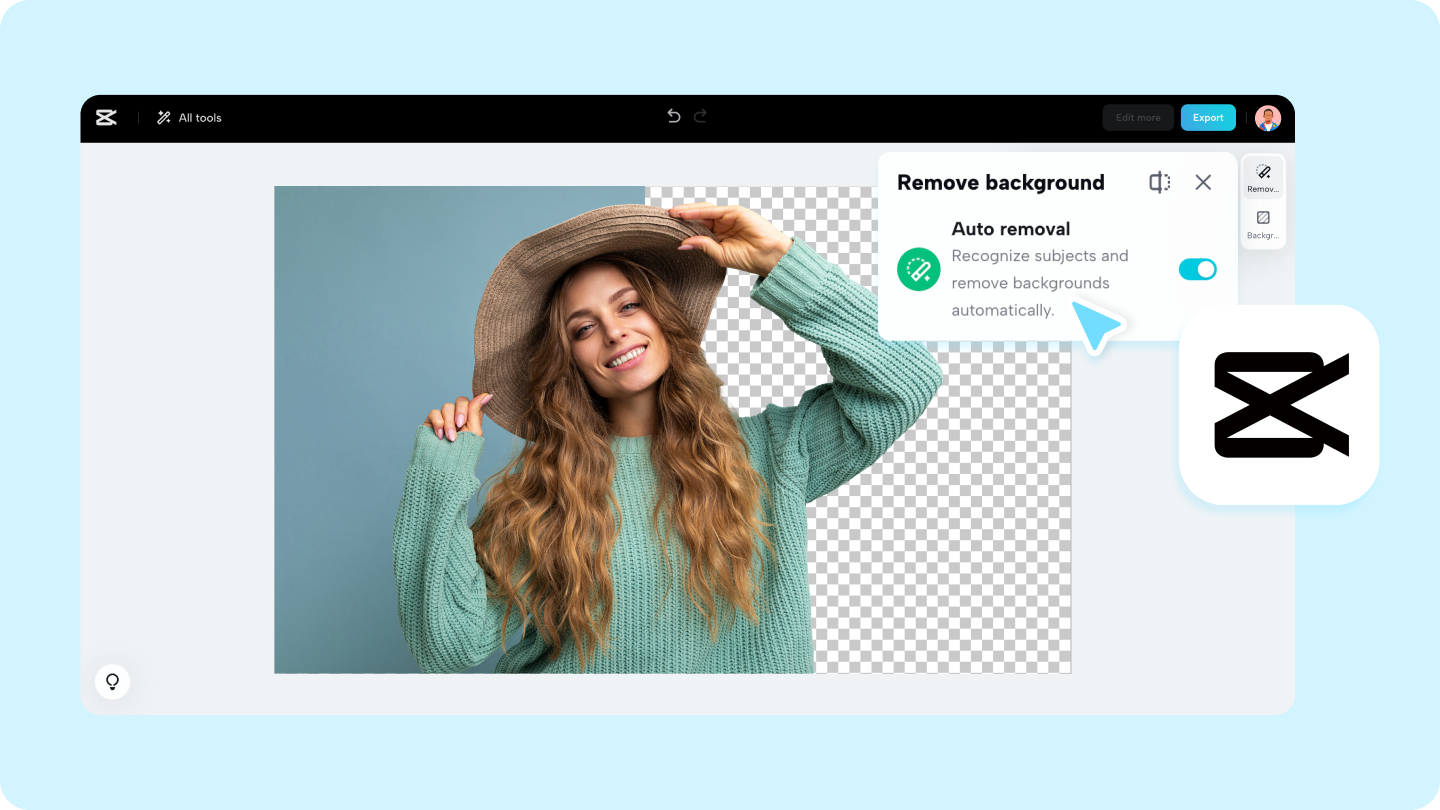1440x810 pixels.
Task: Click the green Auto removal wand icon
Action: 918,269
